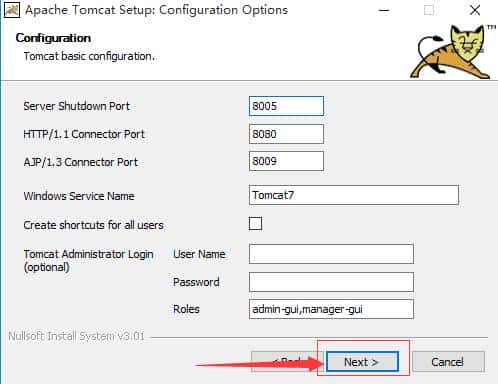Click the Roles field containing admin-gui,manager-gui
Screen dimensions: 498x384
(331, 309)
